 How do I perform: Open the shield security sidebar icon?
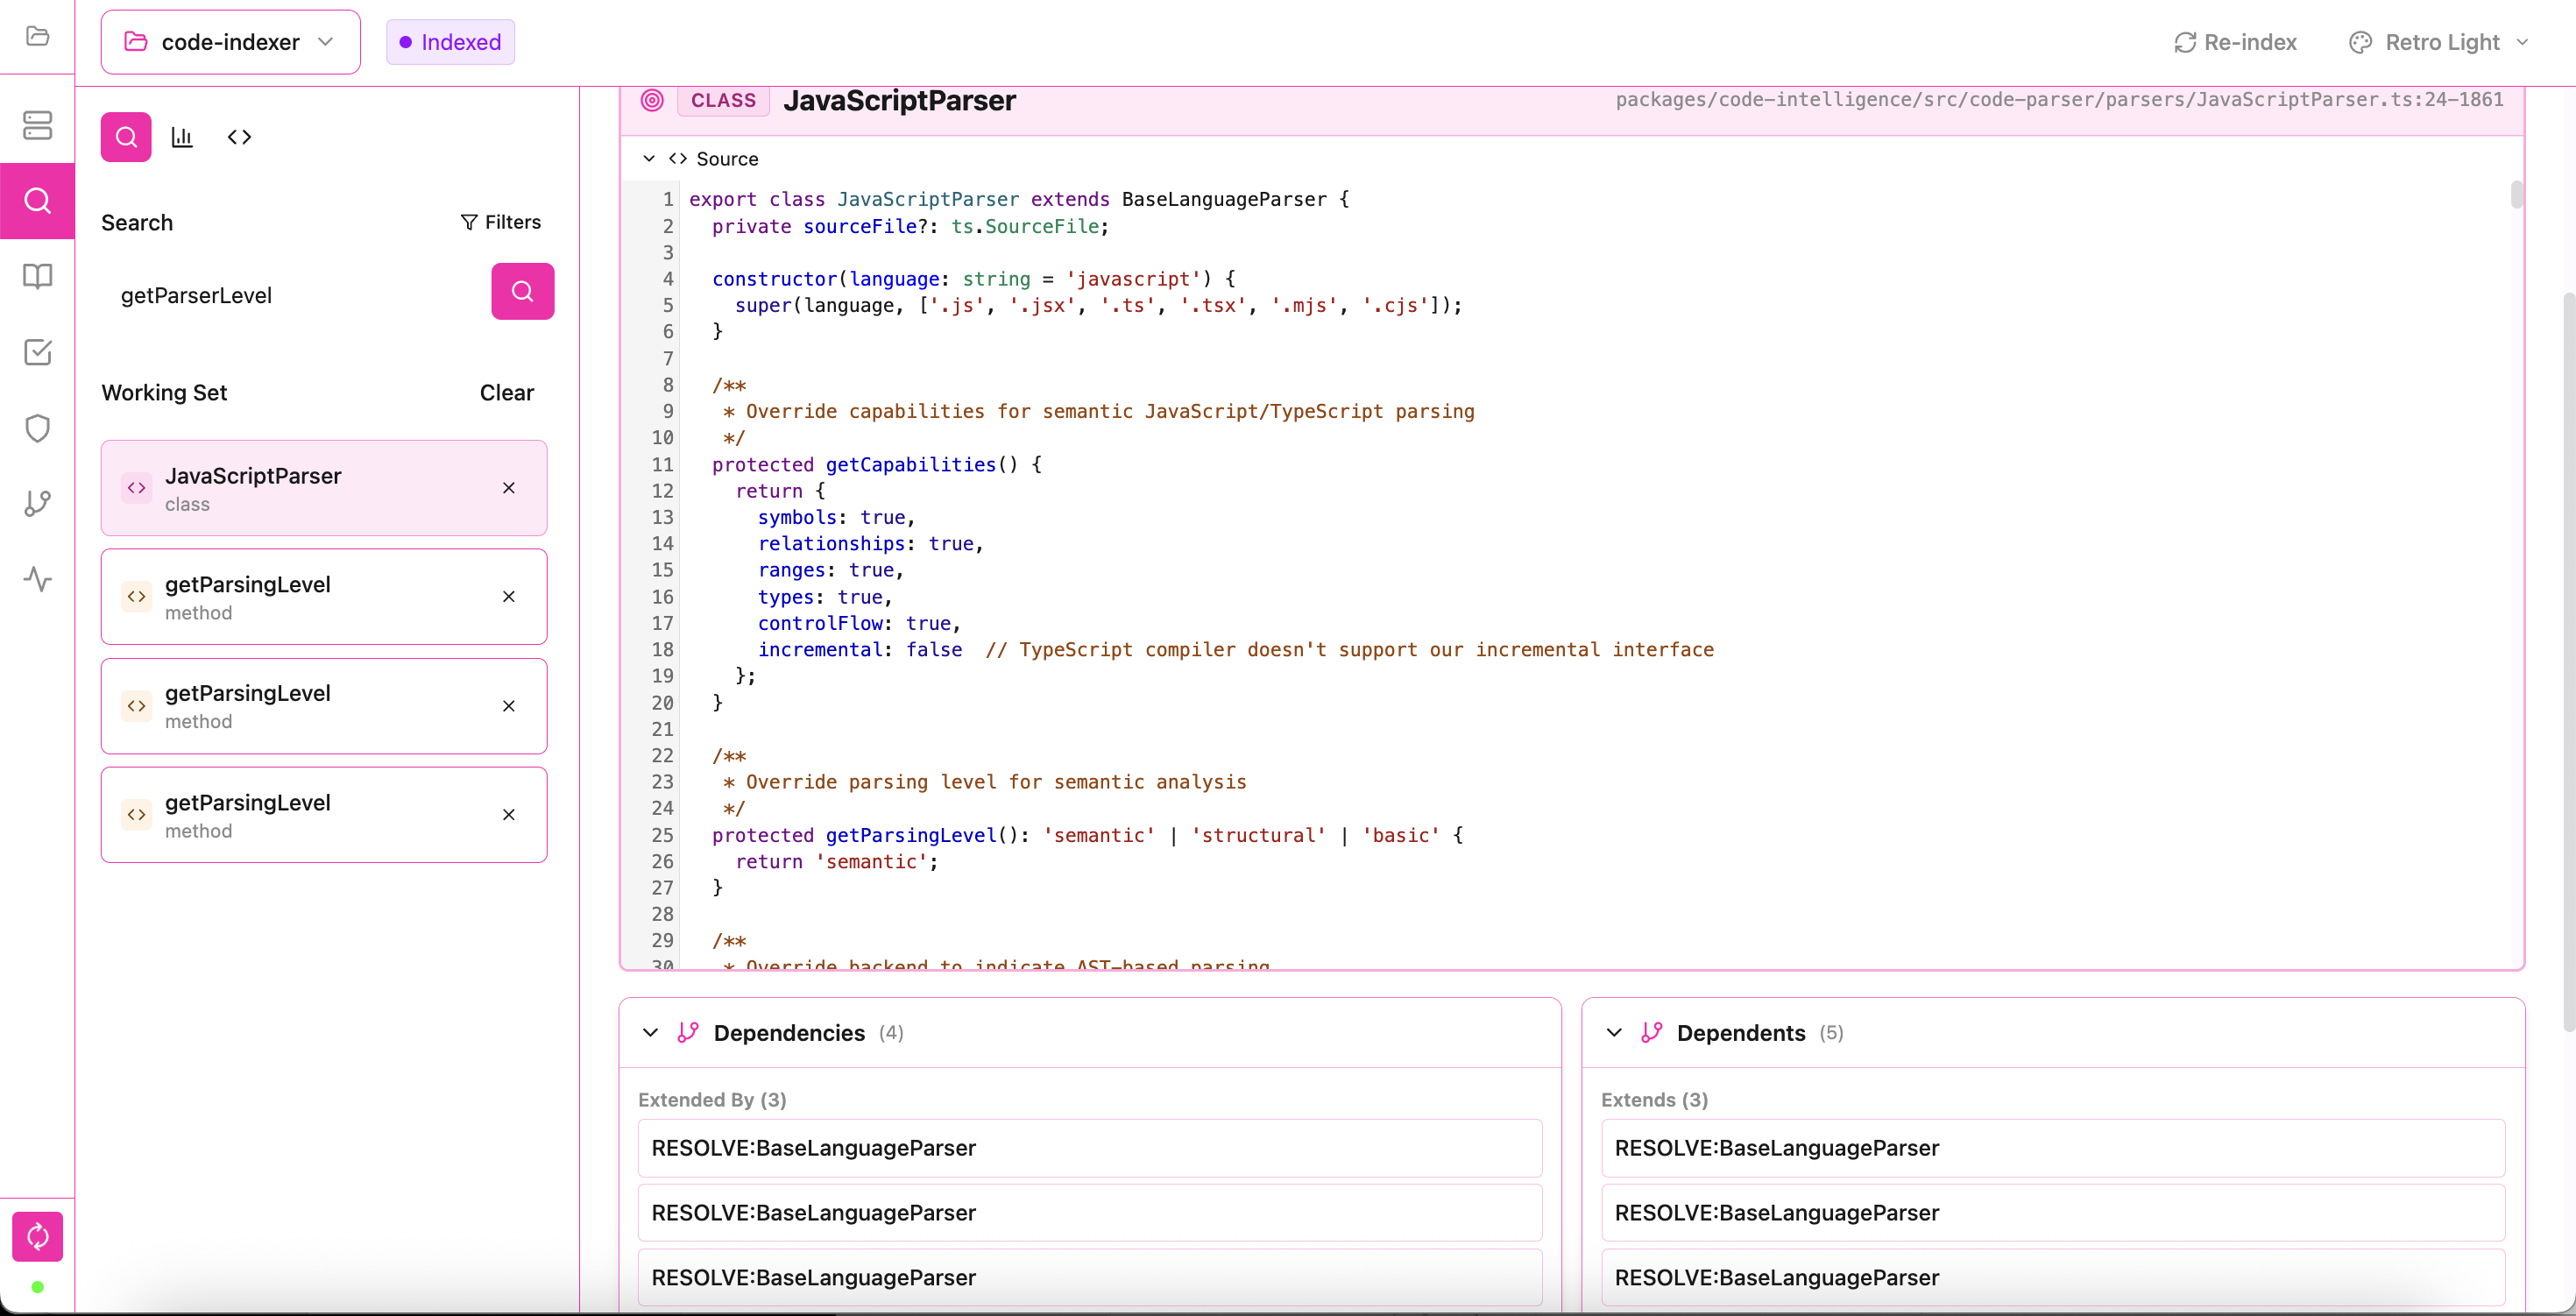(x=37, y=428)
